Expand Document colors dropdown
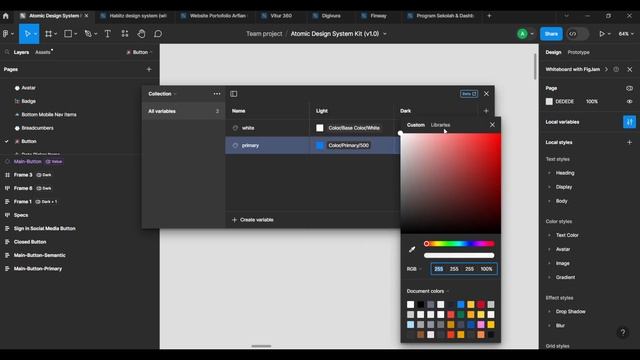 [428, 291]
